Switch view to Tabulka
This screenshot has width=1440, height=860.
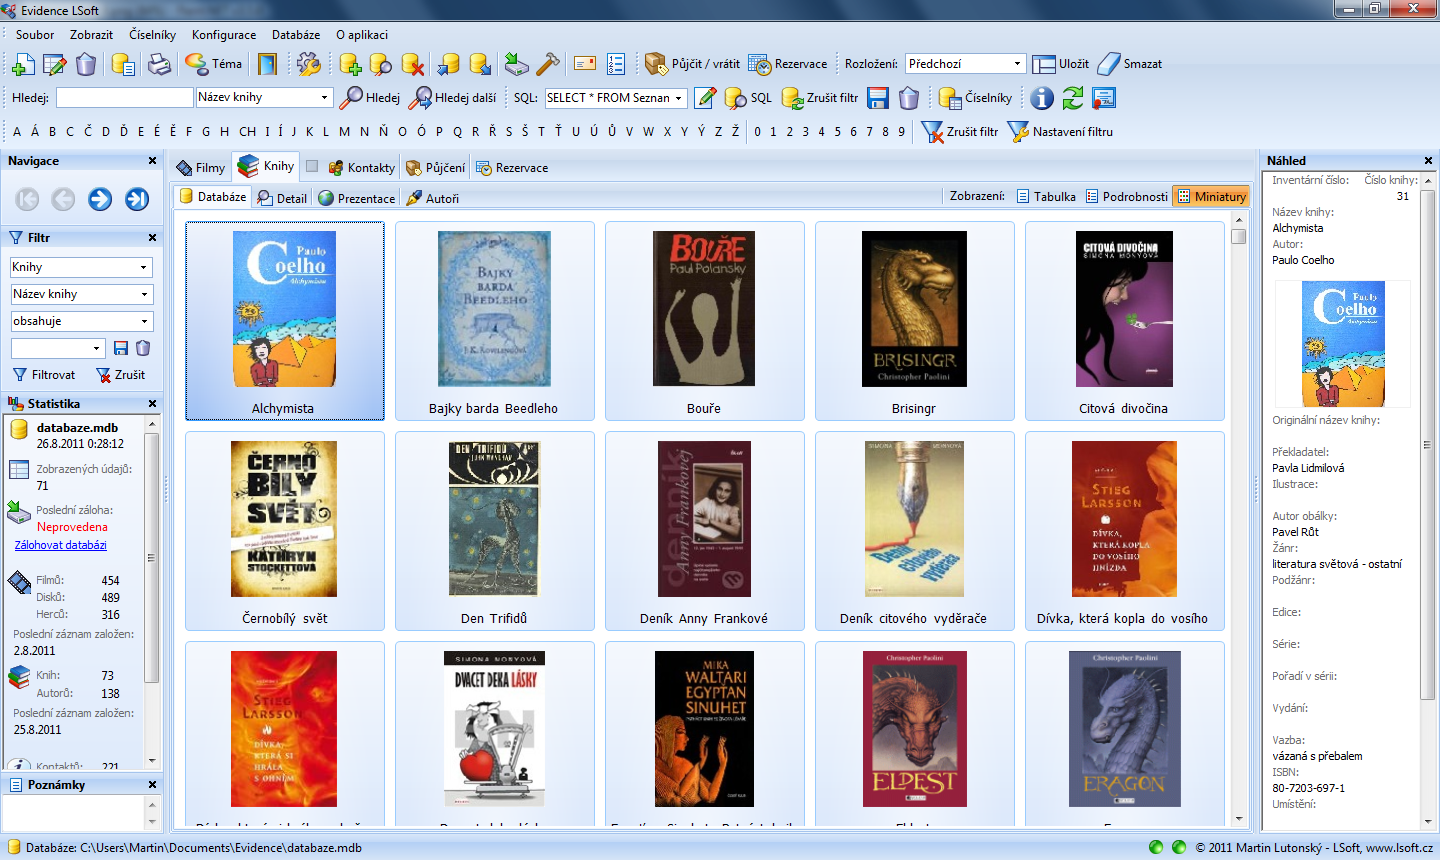(1046, 197)
